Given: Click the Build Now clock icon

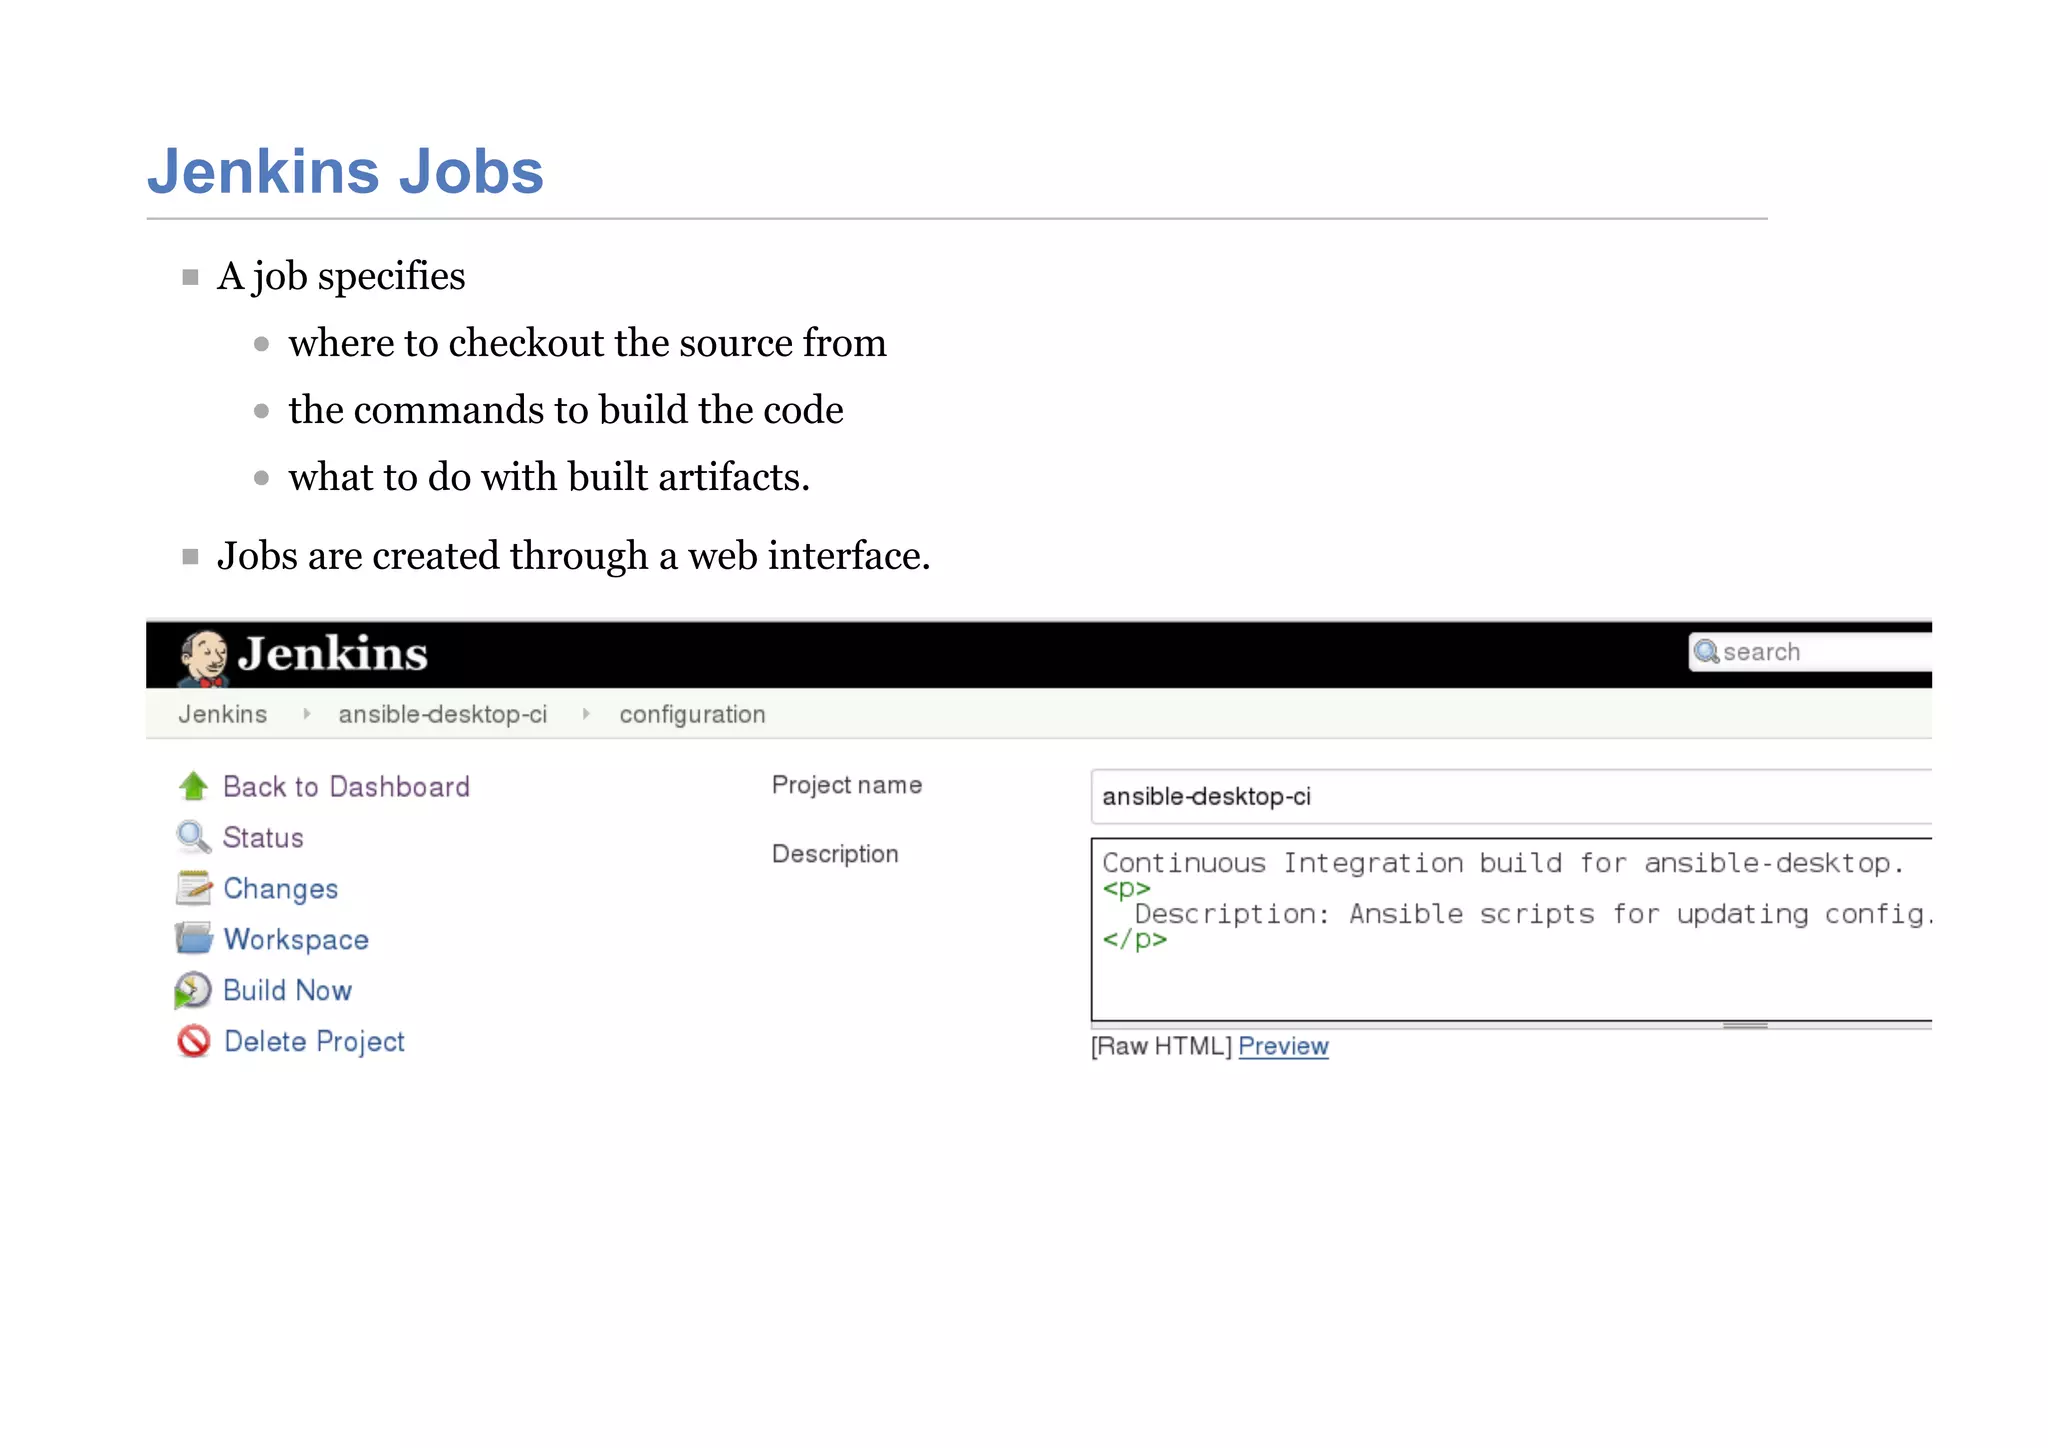Looking at the screenshot, I should (x=192, y=990).
